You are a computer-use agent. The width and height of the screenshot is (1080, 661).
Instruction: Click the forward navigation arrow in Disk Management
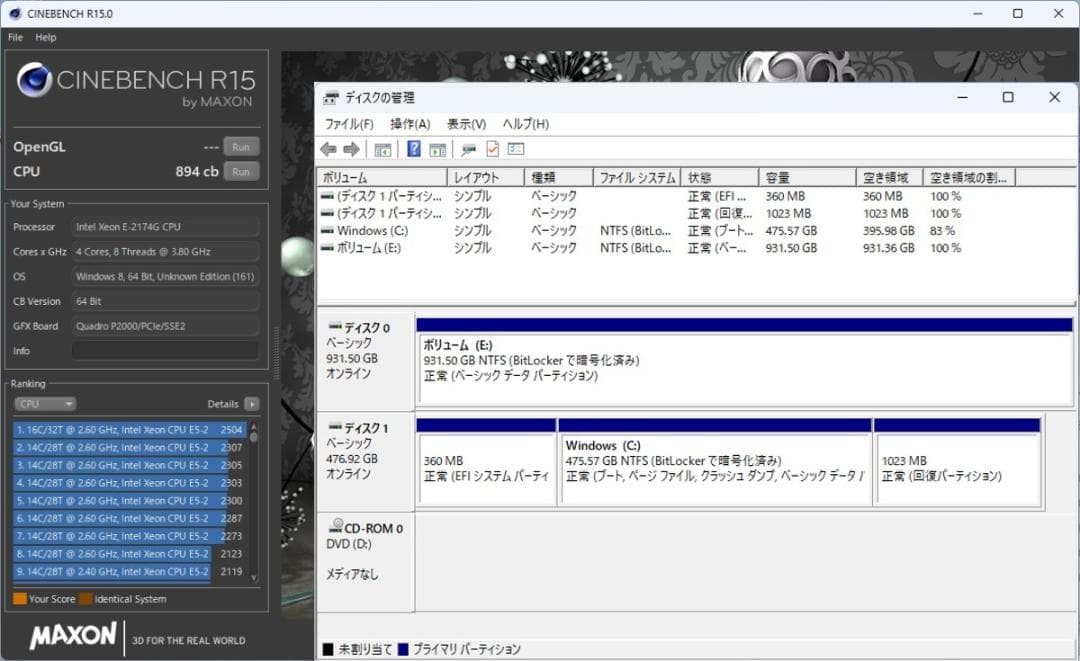(x=350, y=149)
